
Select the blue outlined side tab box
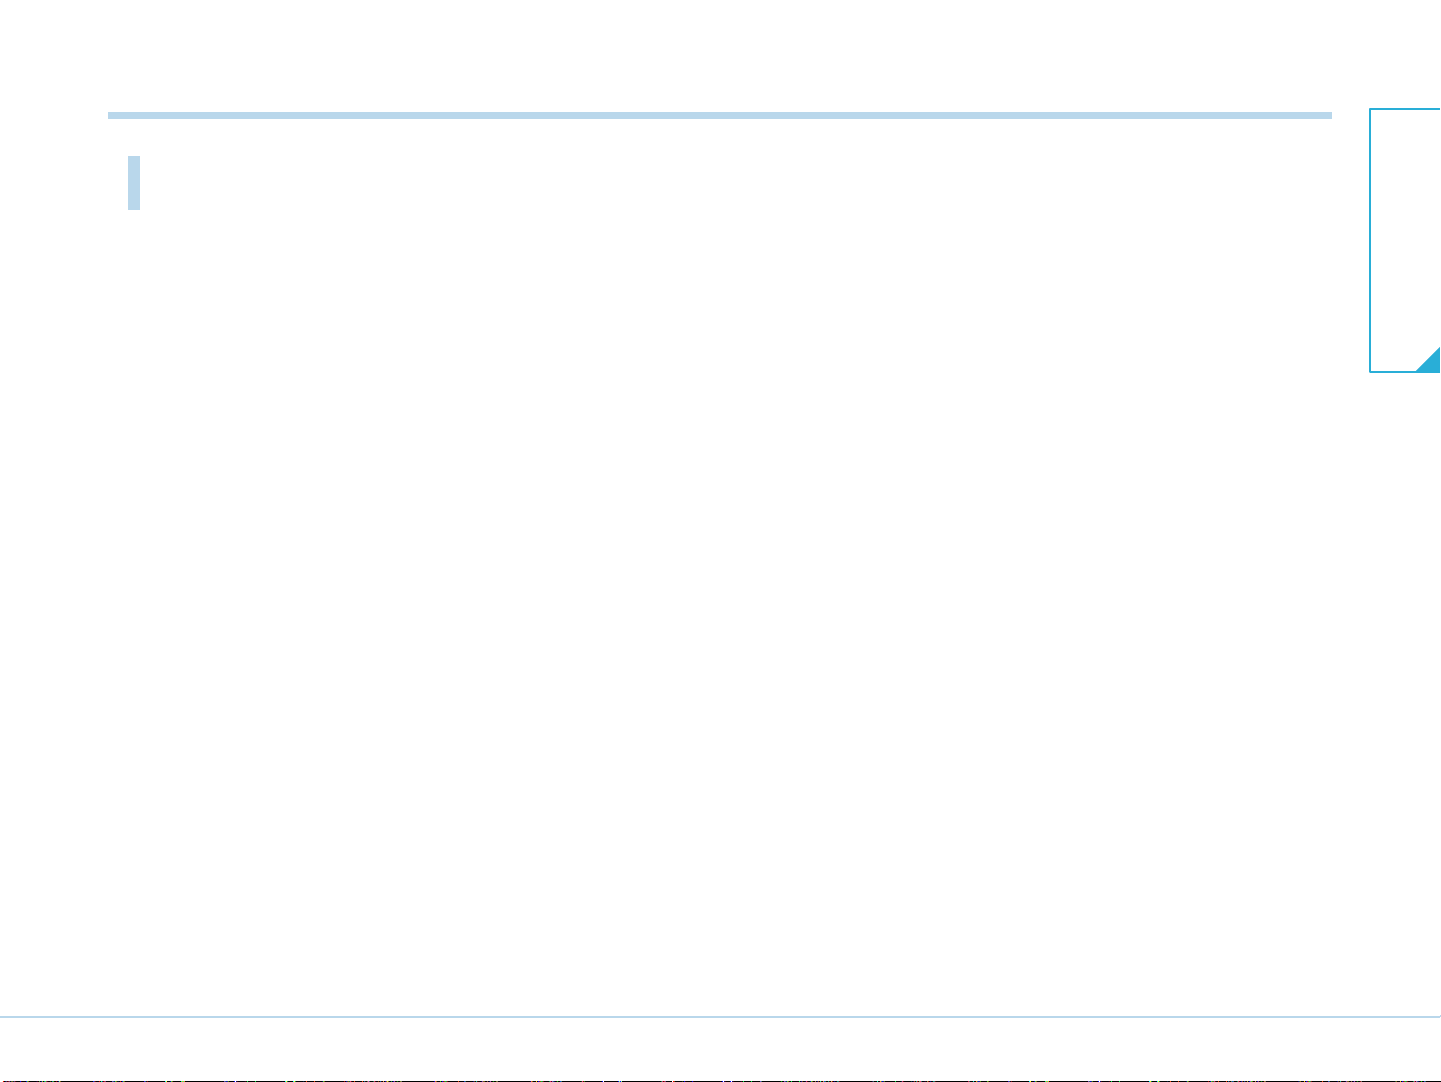coord(1405,240)
